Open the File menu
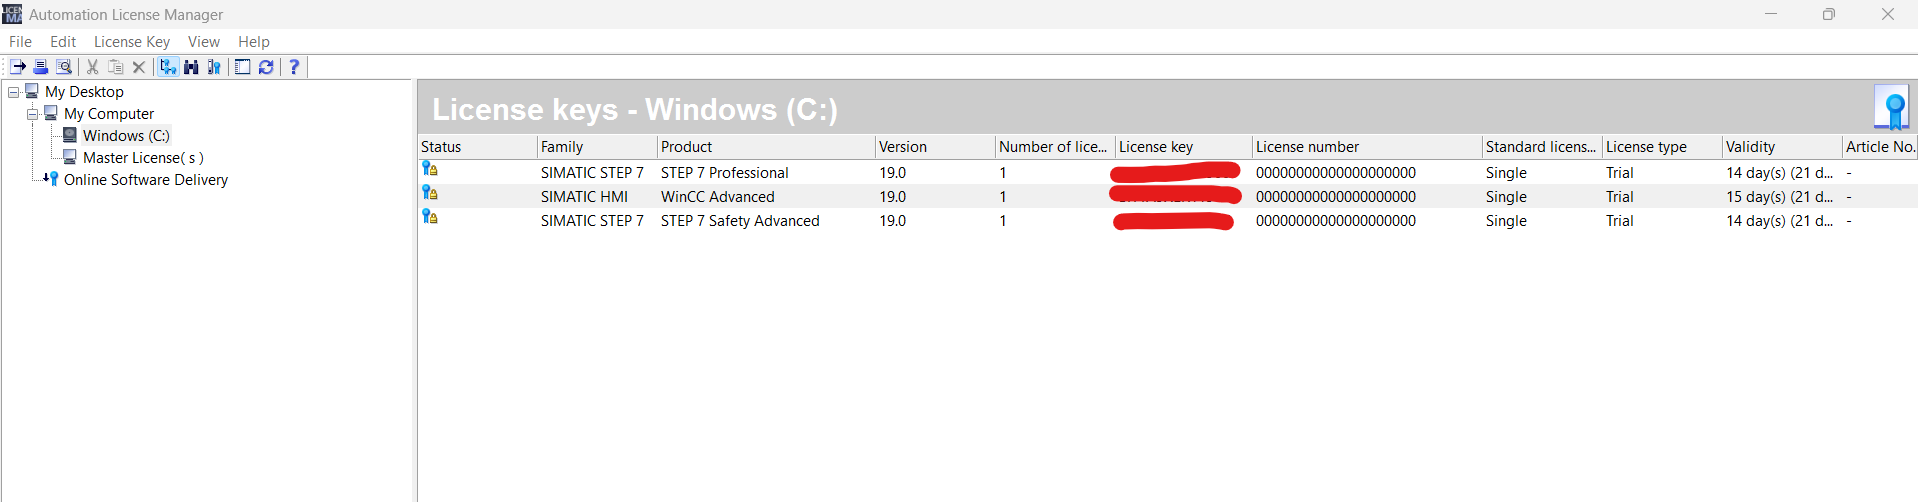Image resolution: width=1918 pixels, height=502 pixels. [x=20, y=42]
